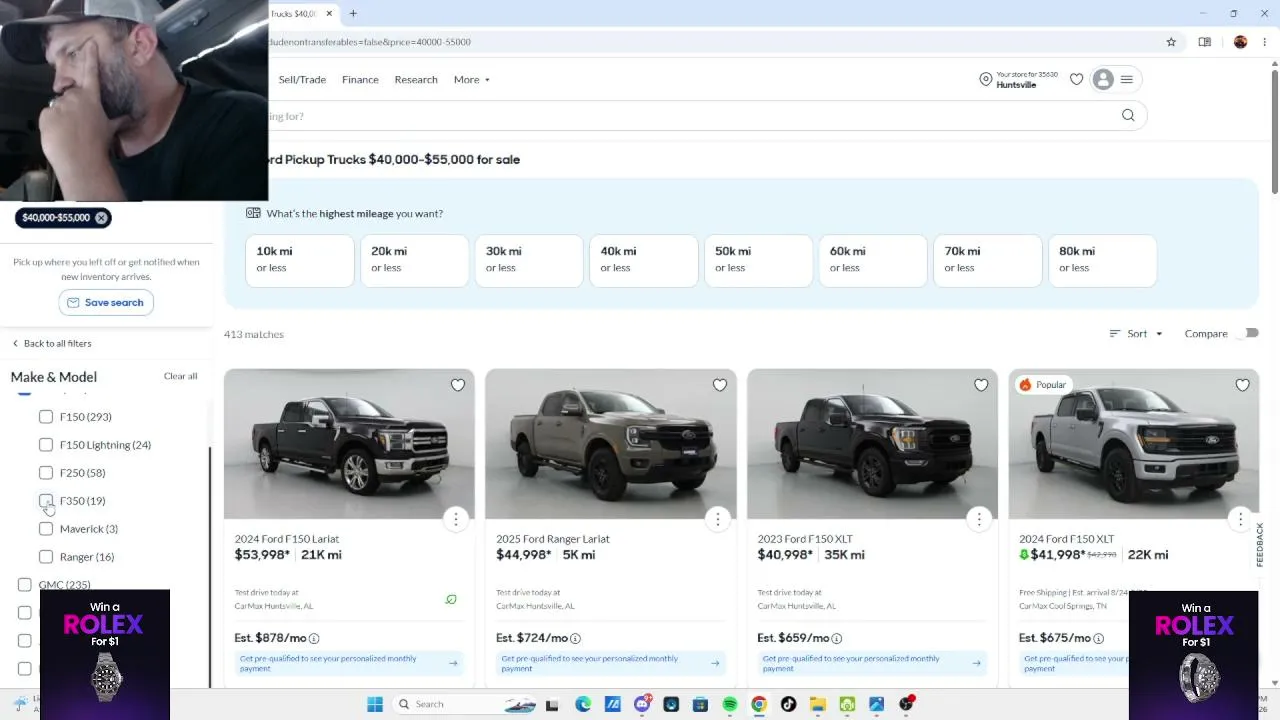Open the Feedback side tab
The image size is (1280, 720).
coord(1260,545)
